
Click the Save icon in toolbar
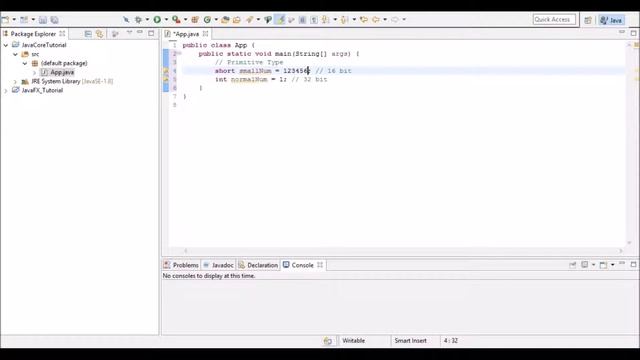pos(43,20)
